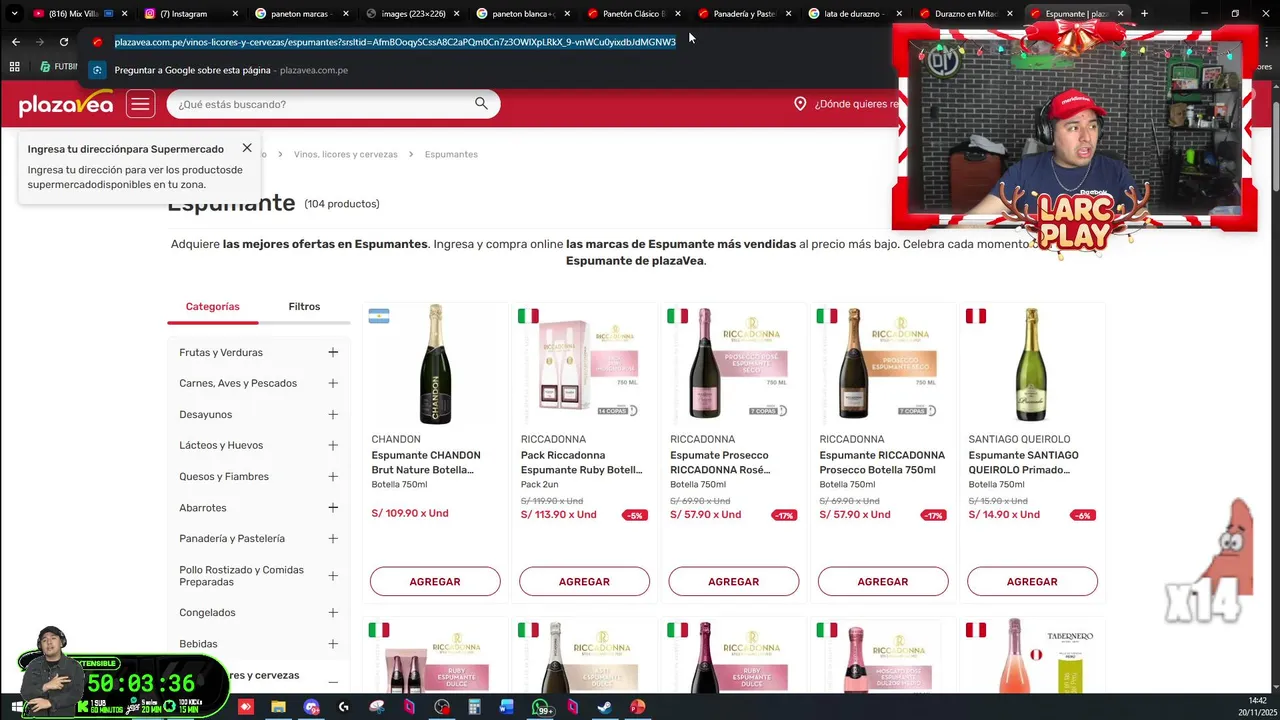
Task: Open Steam from taskbar
Action: [x=605, y=707]
